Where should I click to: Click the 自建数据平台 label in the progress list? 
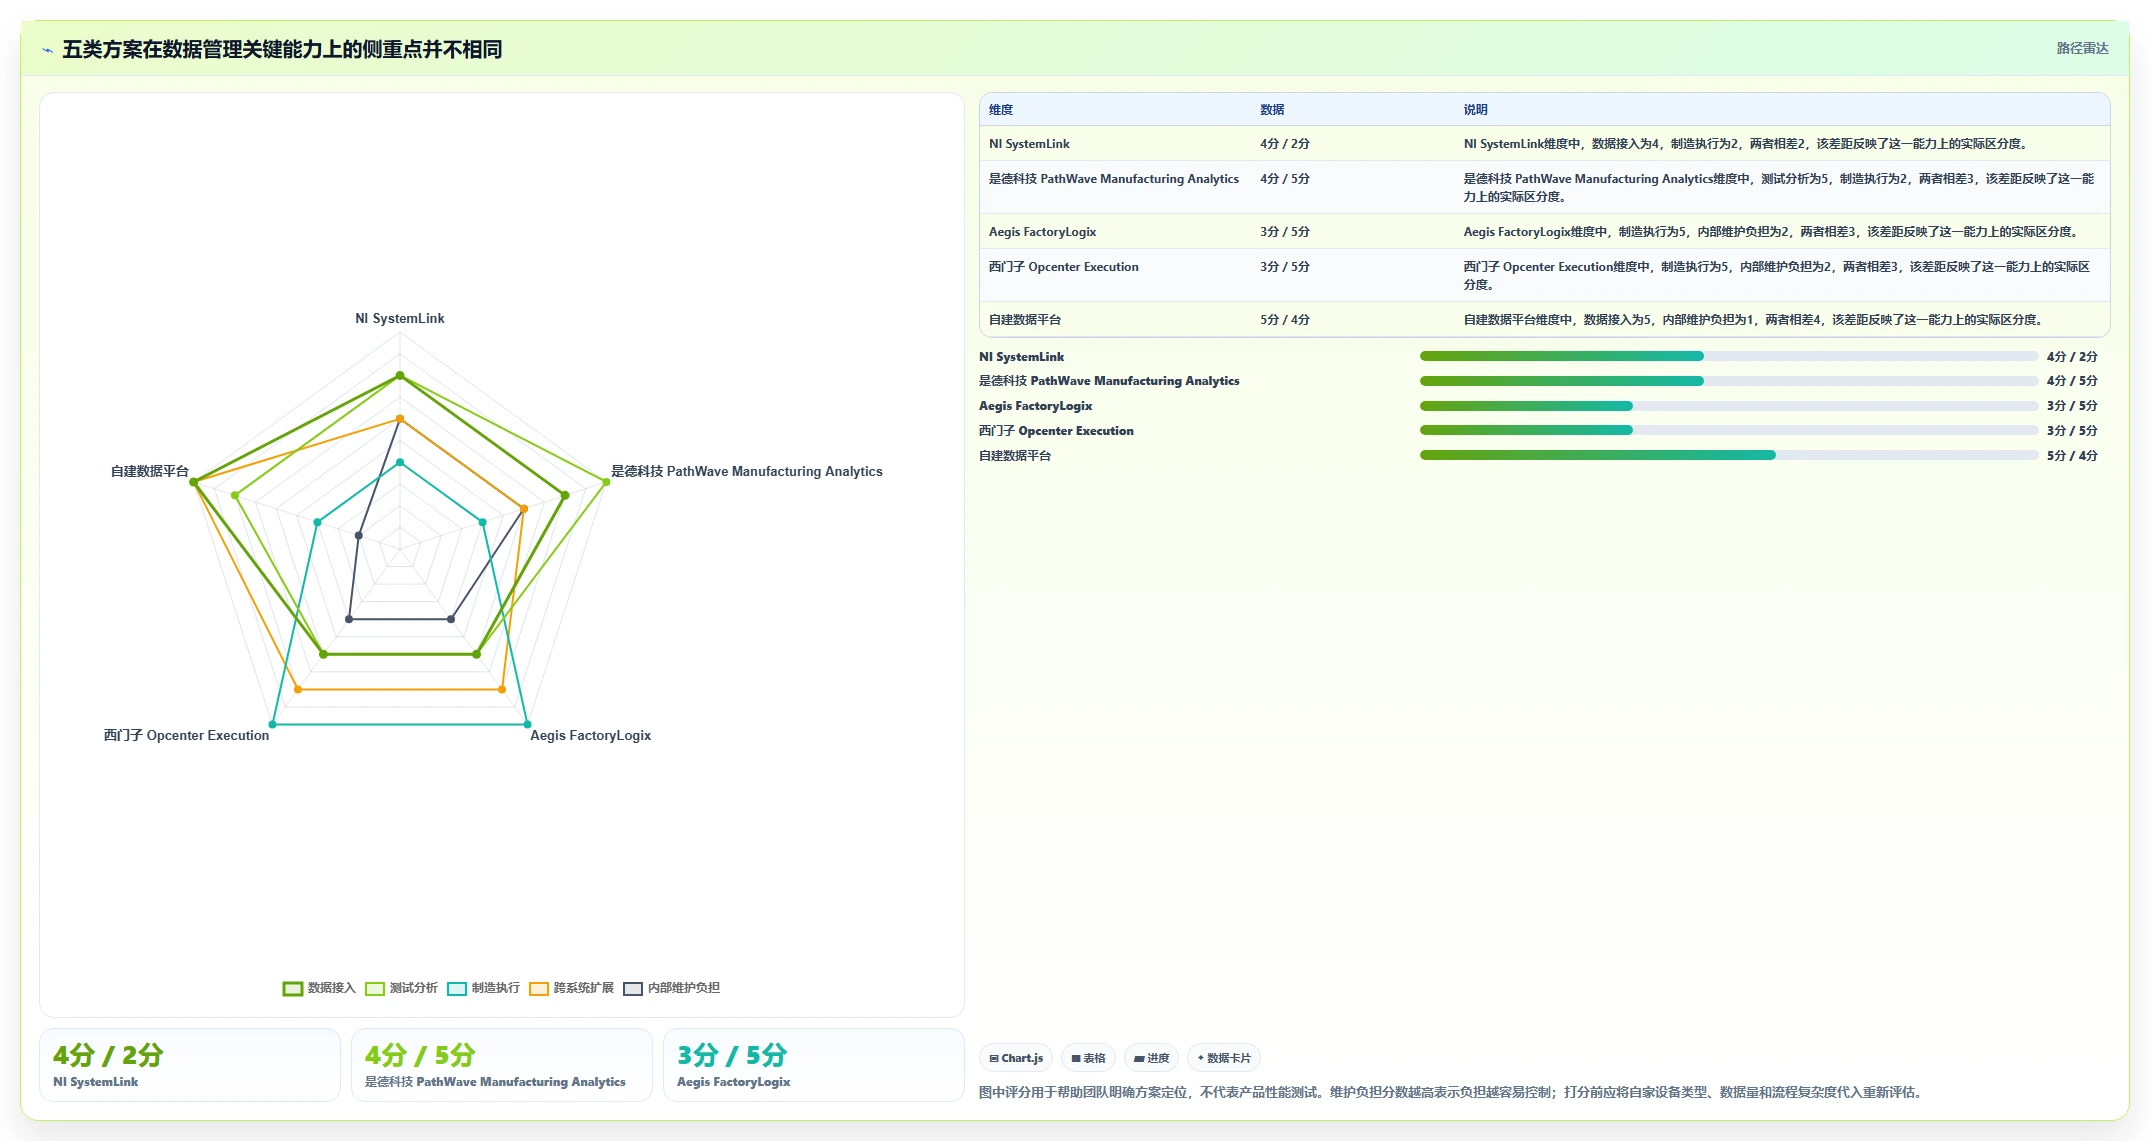pos(1015,456)
